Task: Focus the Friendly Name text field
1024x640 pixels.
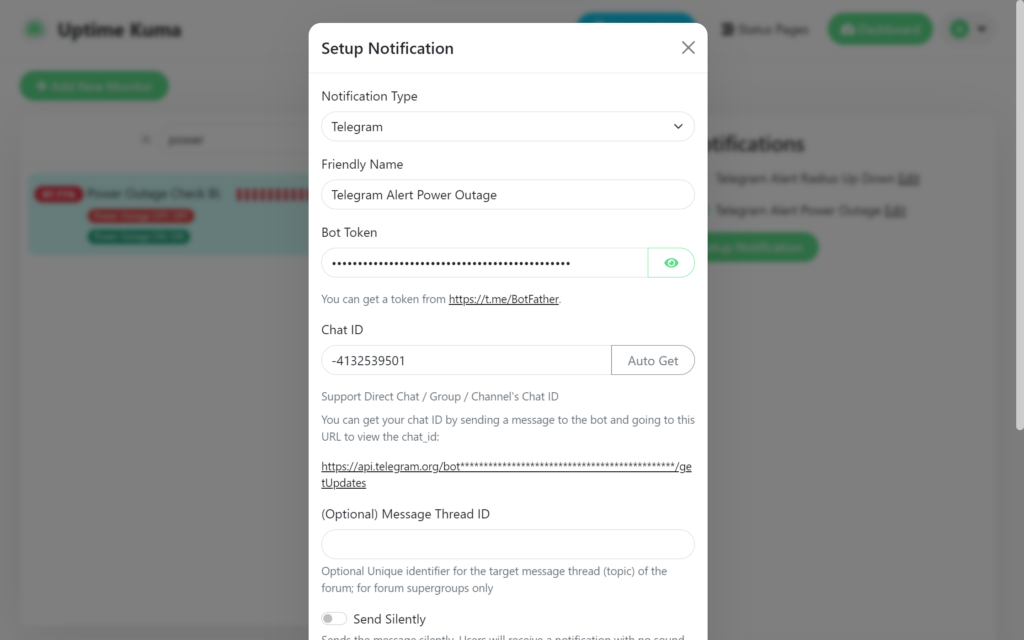Action: point(508,195)
